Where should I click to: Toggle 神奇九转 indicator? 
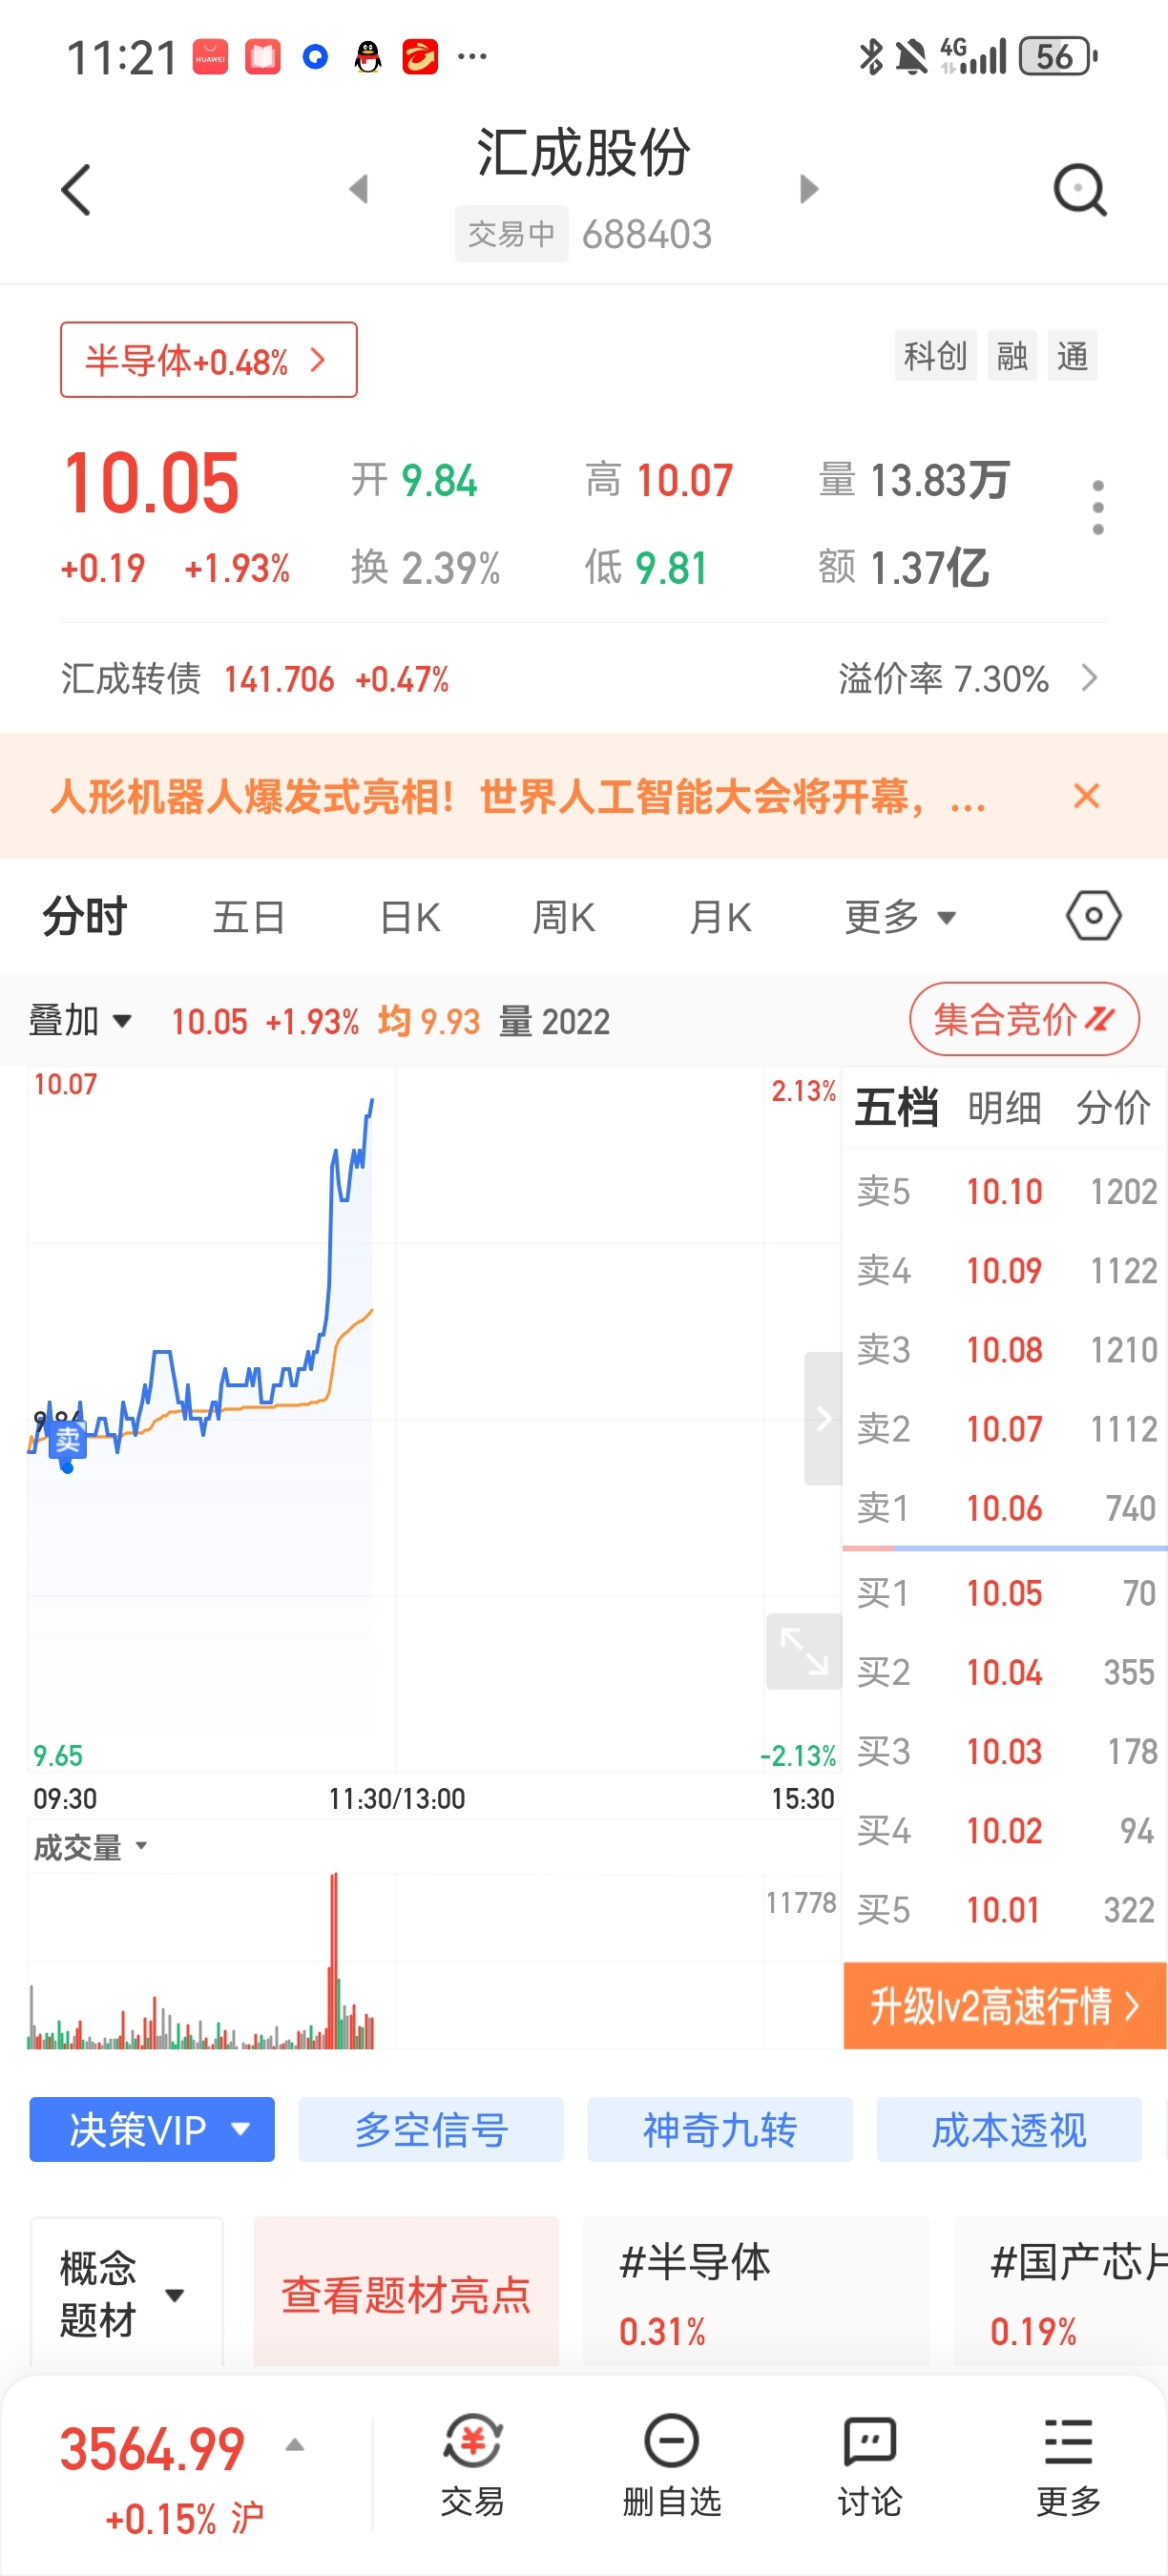click(x=720, y=2130)
